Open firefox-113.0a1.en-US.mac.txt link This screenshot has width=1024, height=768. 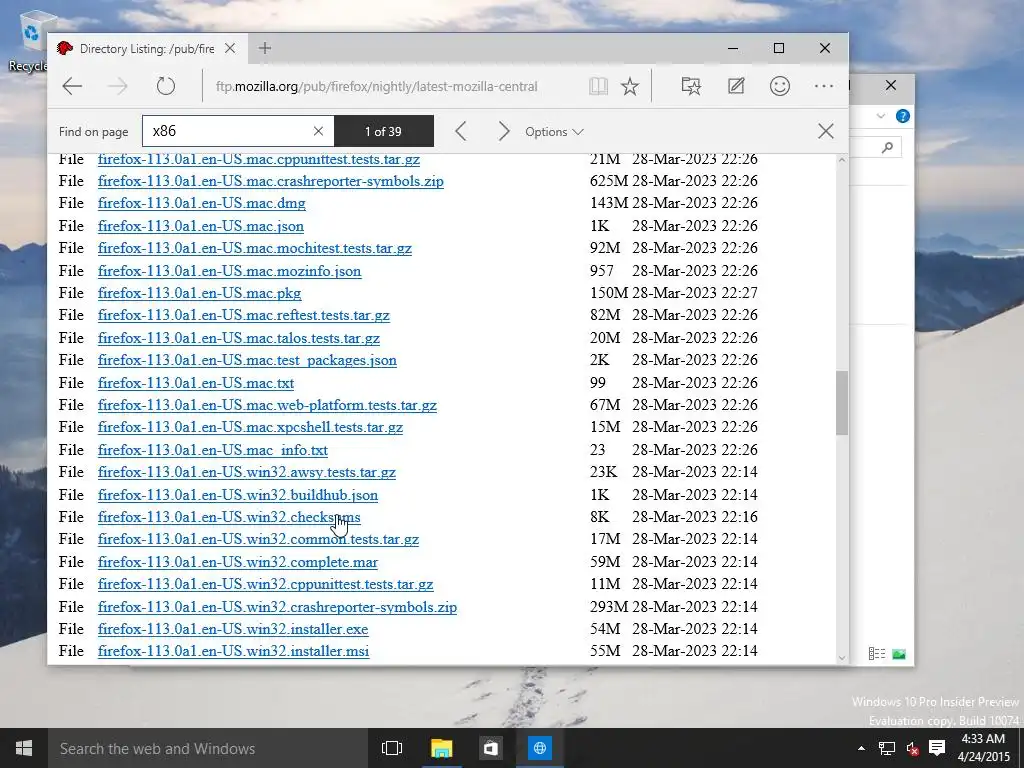[x=196, y=383]
